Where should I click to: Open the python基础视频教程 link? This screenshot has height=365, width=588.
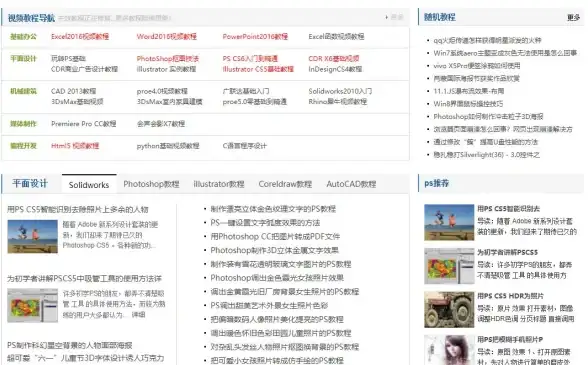(x=168, y=146)
